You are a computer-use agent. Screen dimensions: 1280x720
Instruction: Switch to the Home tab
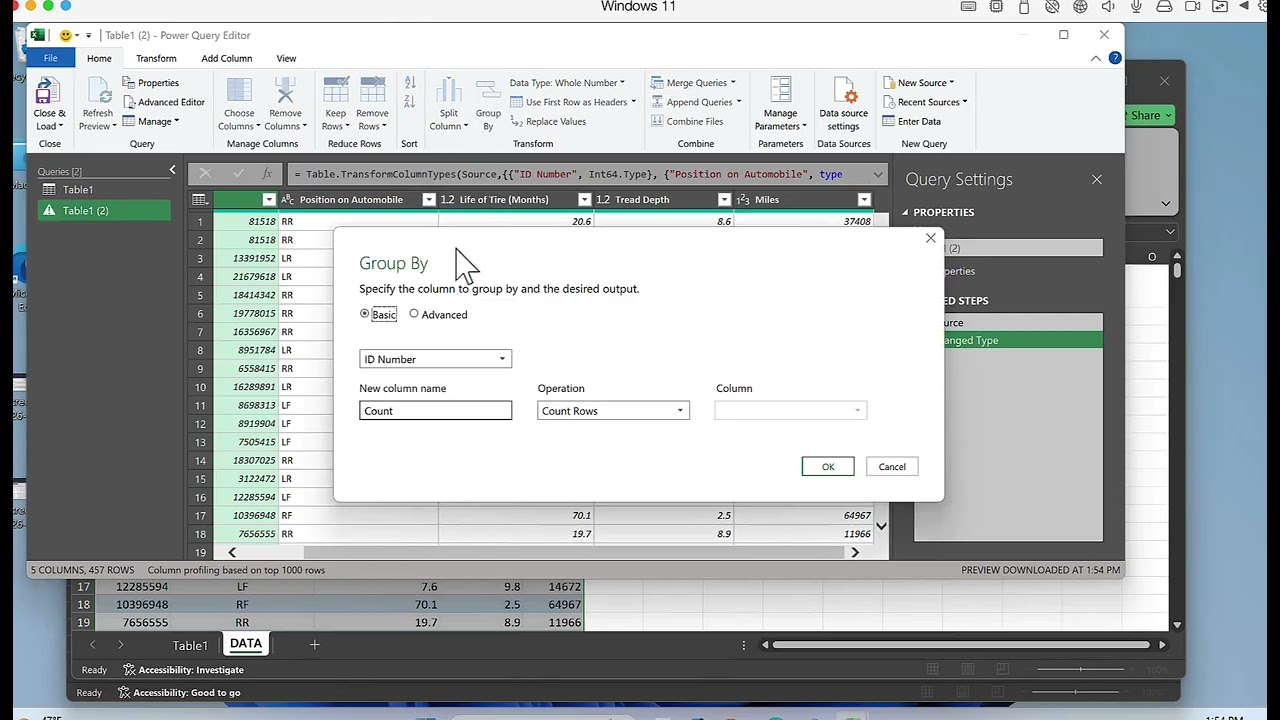tap(99, 58)
